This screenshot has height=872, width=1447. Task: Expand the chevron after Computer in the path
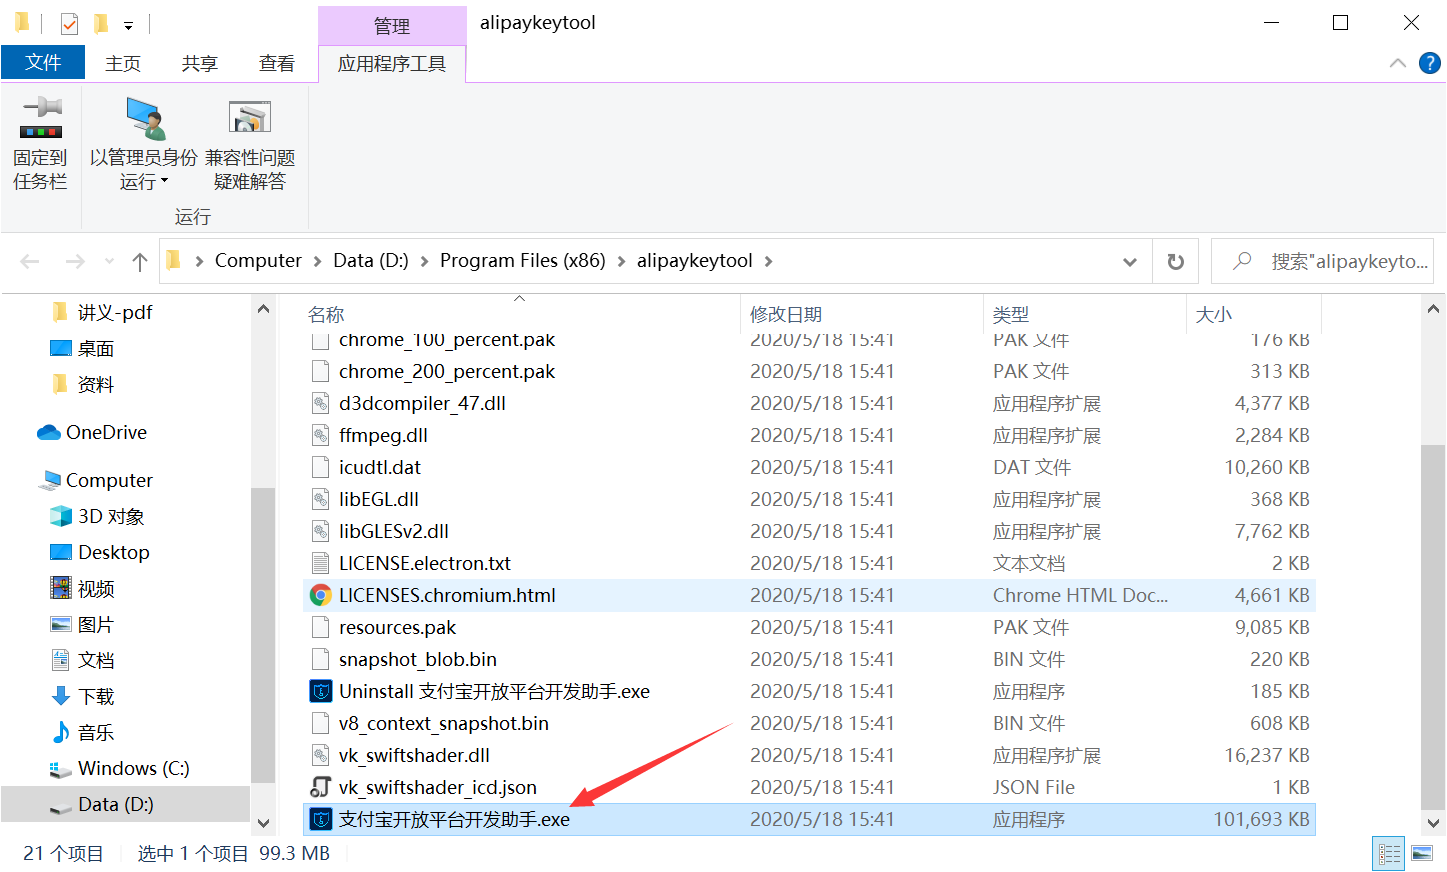[x=318, y=262]
